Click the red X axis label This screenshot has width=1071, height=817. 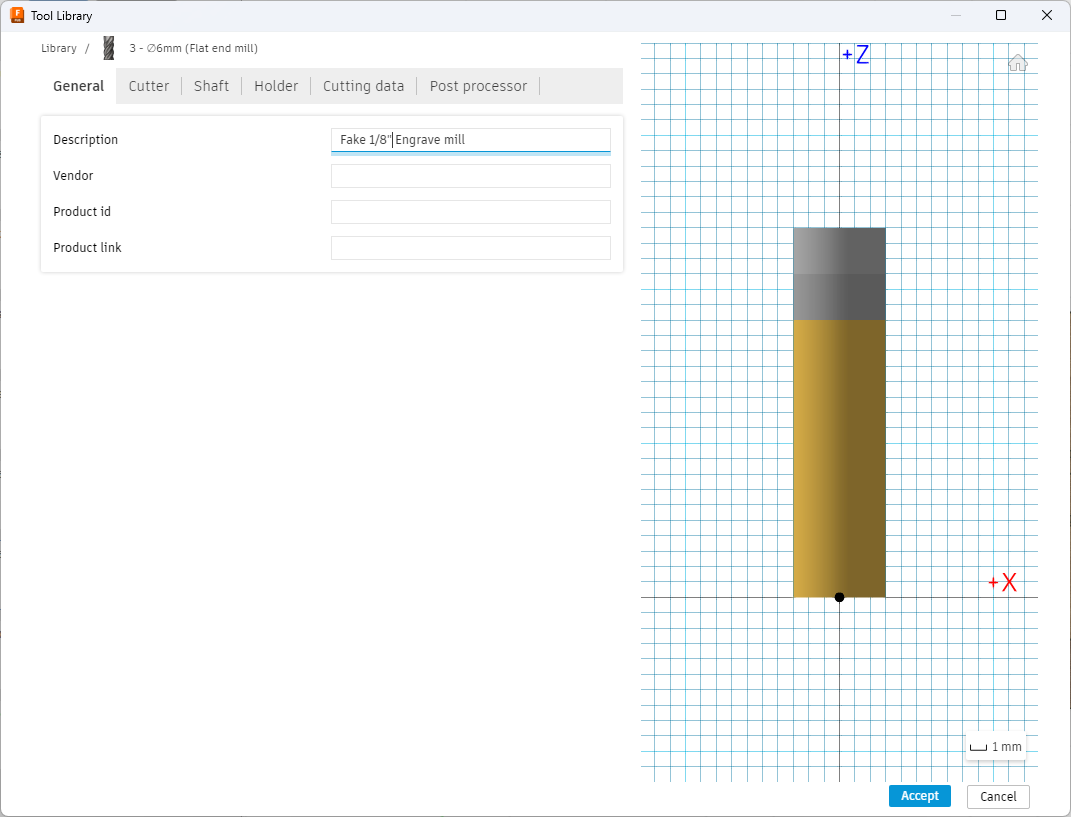pos(1008,583)
